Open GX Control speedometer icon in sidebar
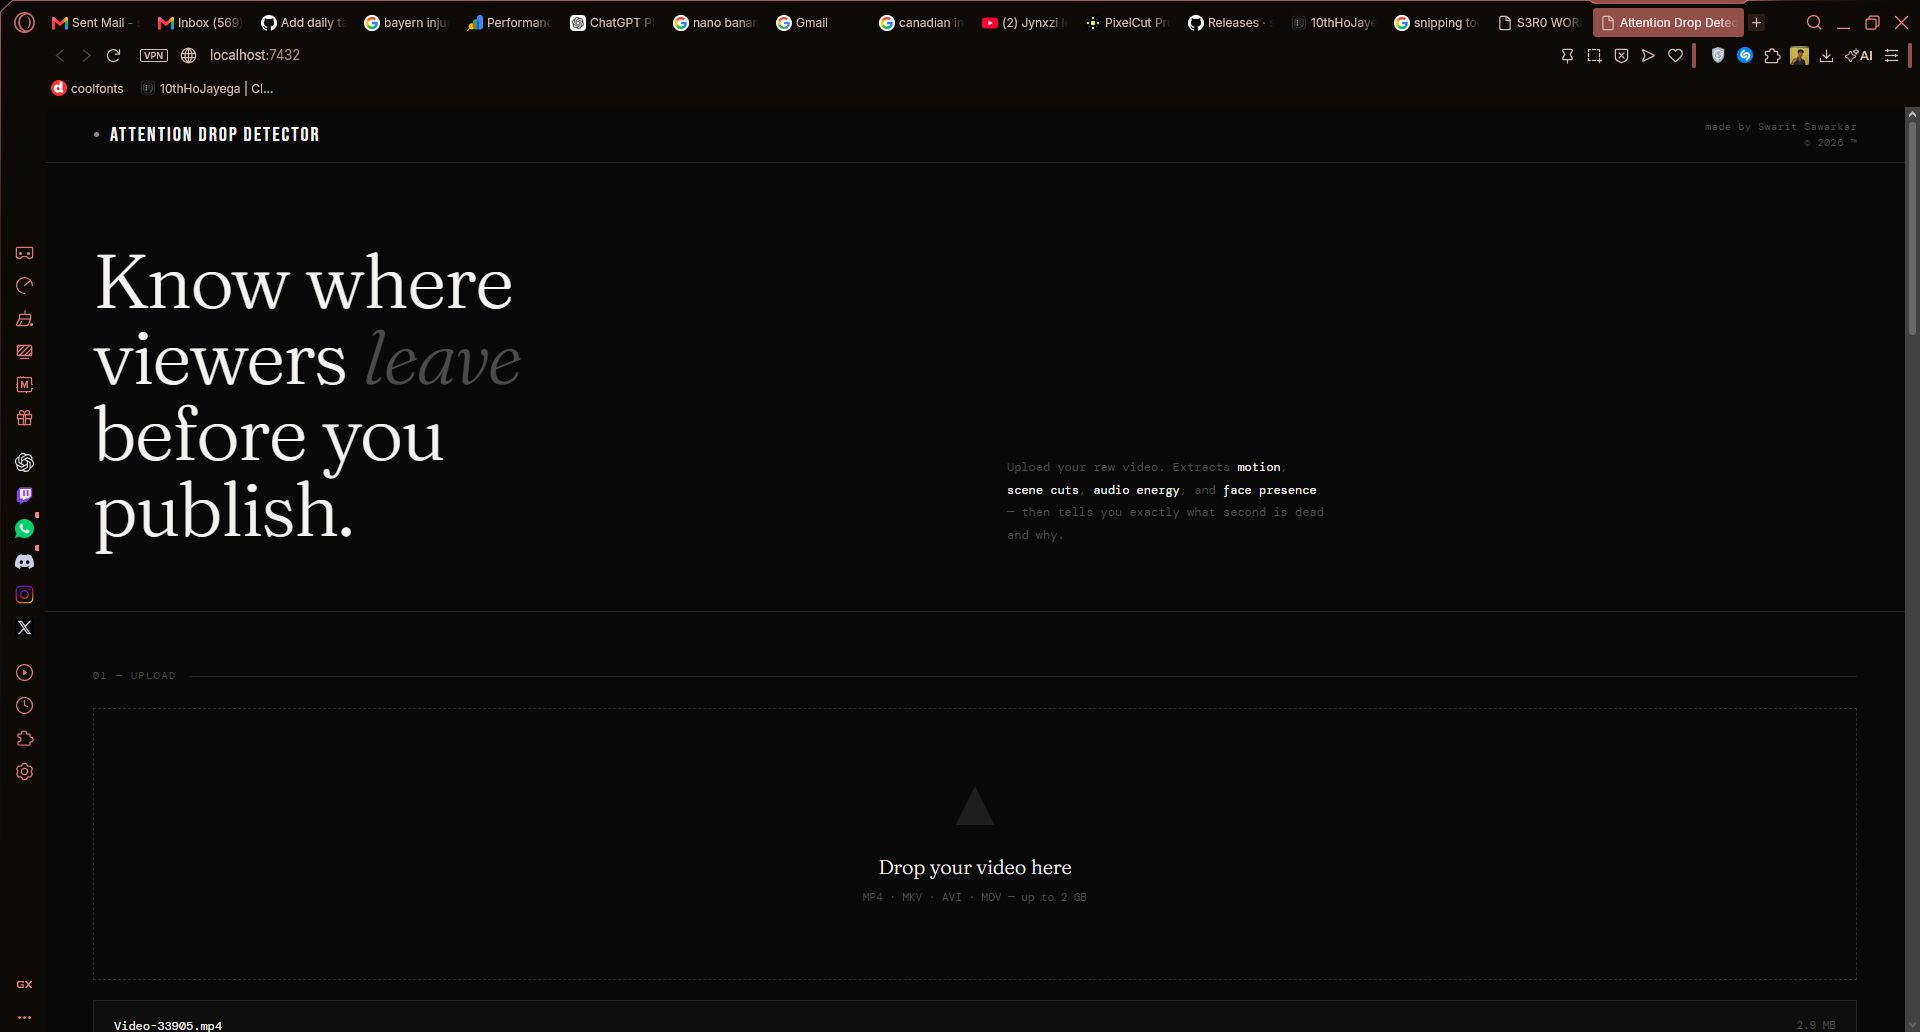 coord(25,286)
